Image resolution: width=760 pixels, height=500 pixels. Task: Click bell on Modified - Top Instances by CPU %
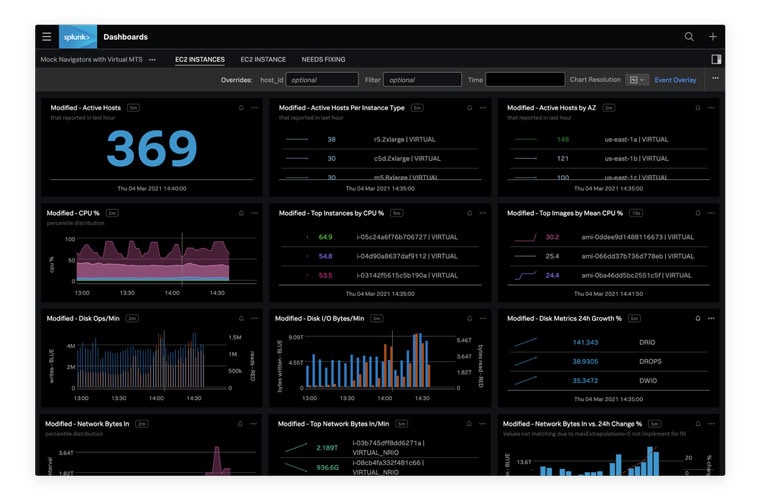pyautogui.click(x=470, y=213)
